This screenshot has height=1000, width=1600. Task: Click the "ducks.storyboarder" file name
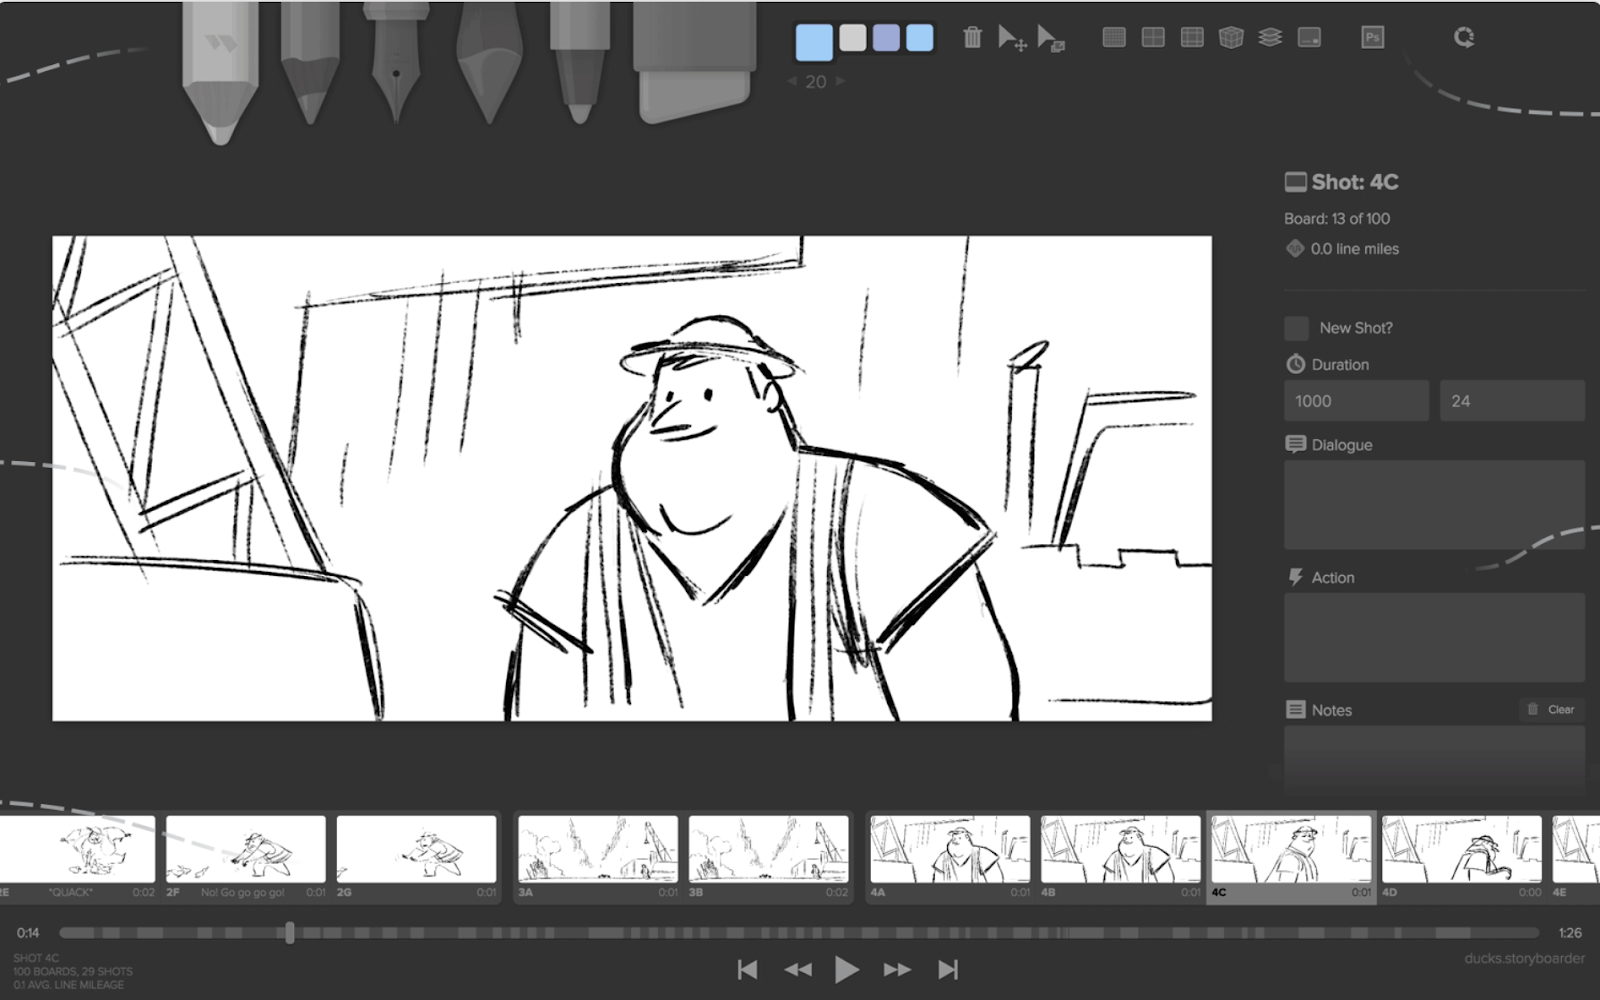point(1524,958)
